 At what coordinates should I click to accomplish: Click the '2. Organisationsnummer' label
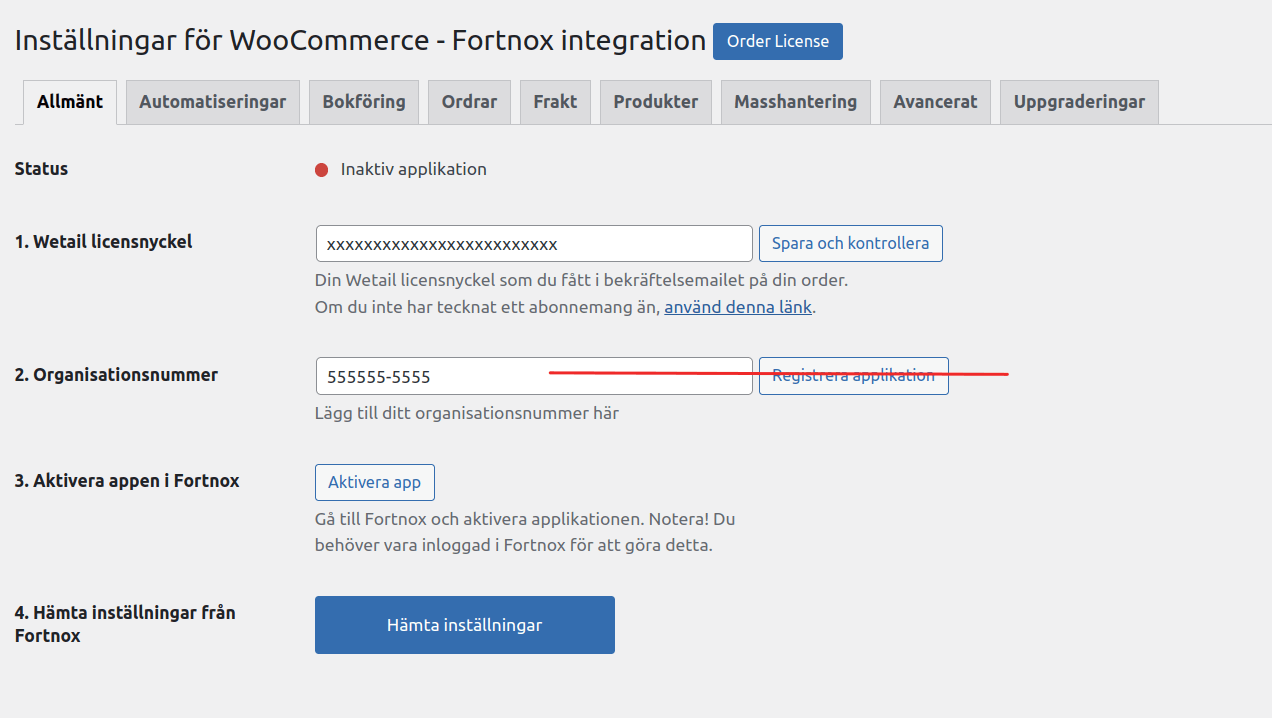pyautogui.click(x=116, y=375)
